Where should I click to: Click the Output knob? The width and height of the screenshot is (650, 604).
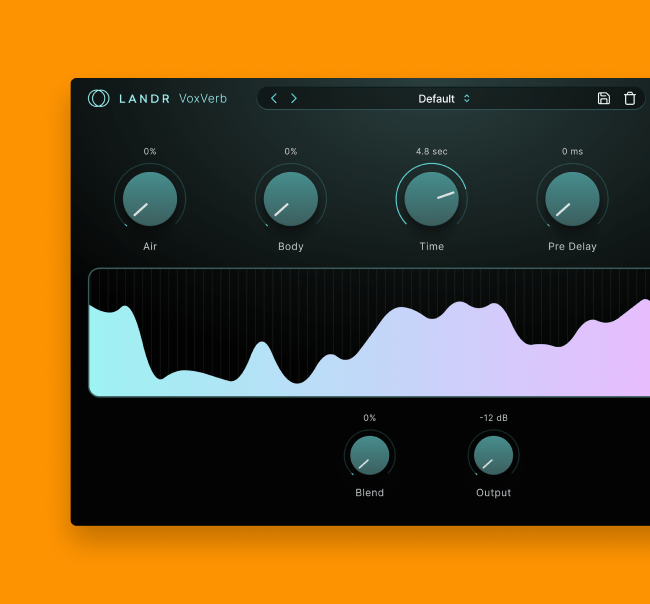[493, 455]
